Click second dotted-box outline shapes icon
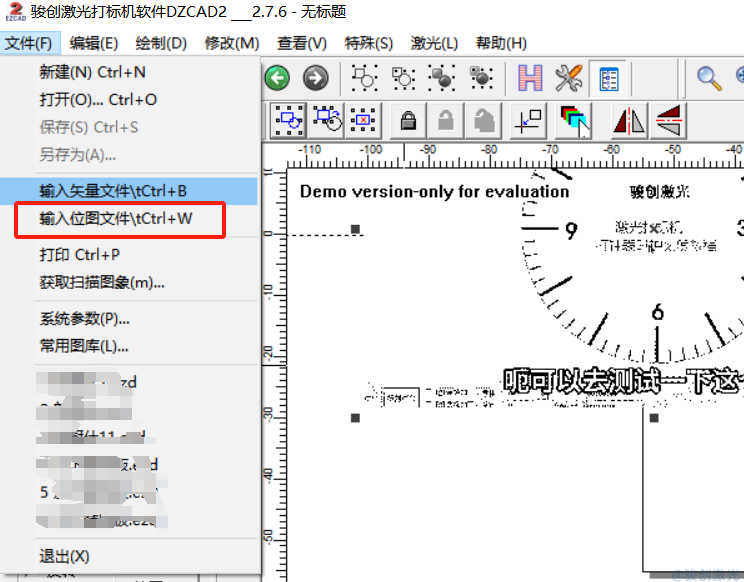 [x=403, y=78]
